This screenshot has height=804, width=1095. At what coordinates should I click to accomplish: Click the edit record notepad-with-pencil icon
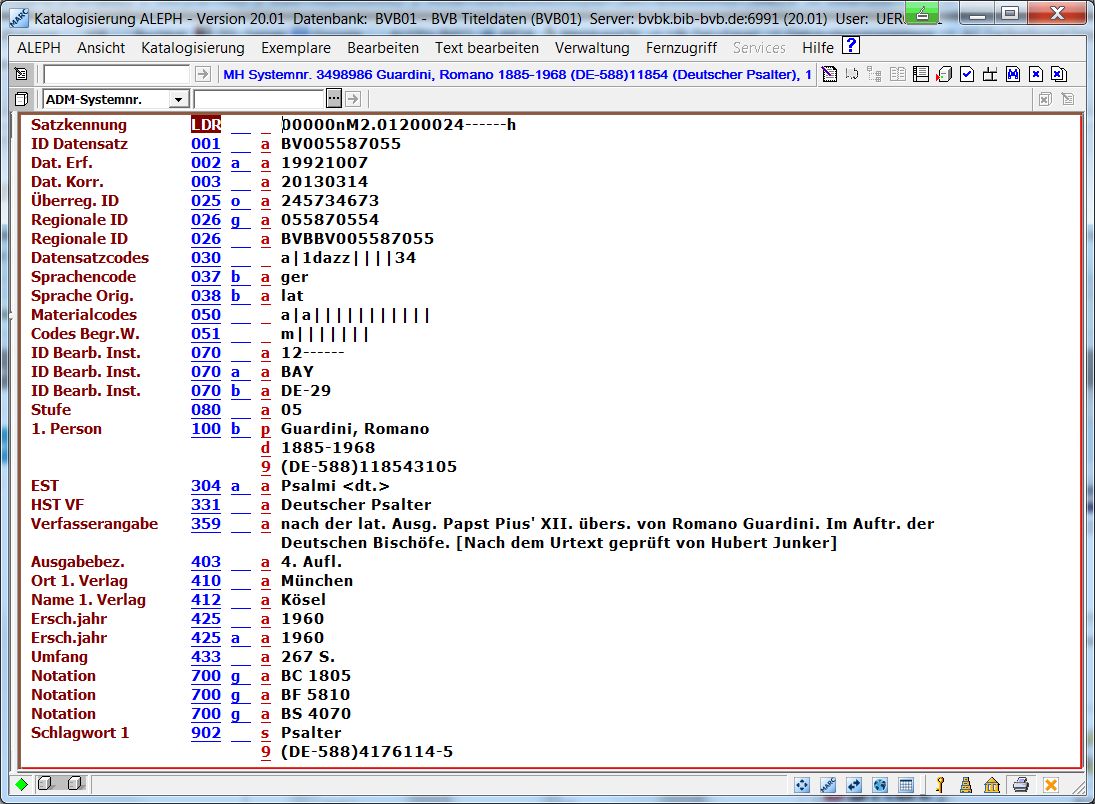[829, 74]
